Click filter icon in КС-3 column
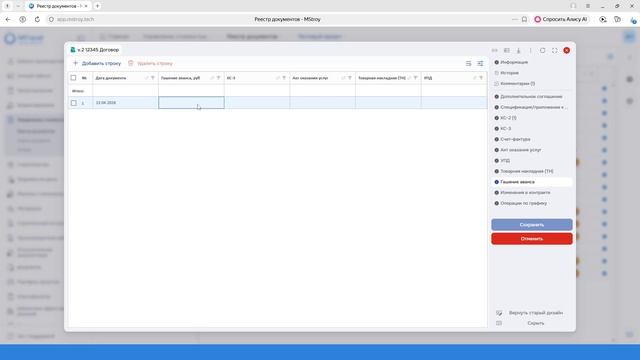 (x=284, y=78)
